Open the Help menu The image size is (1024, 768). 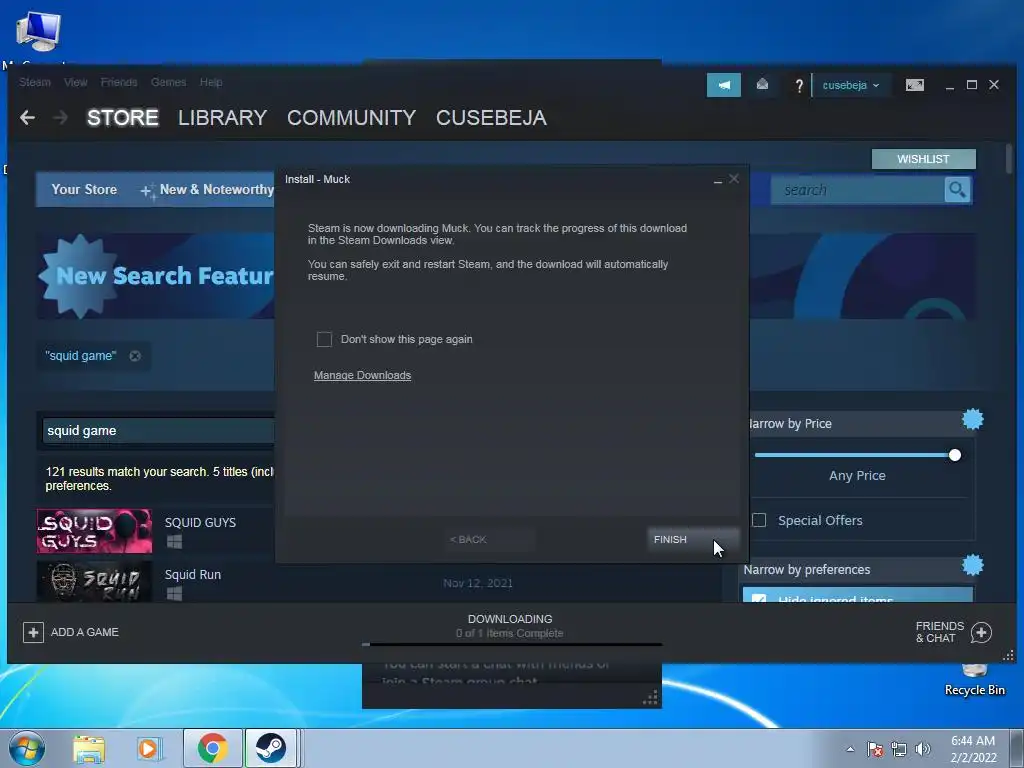coord(211,82)
